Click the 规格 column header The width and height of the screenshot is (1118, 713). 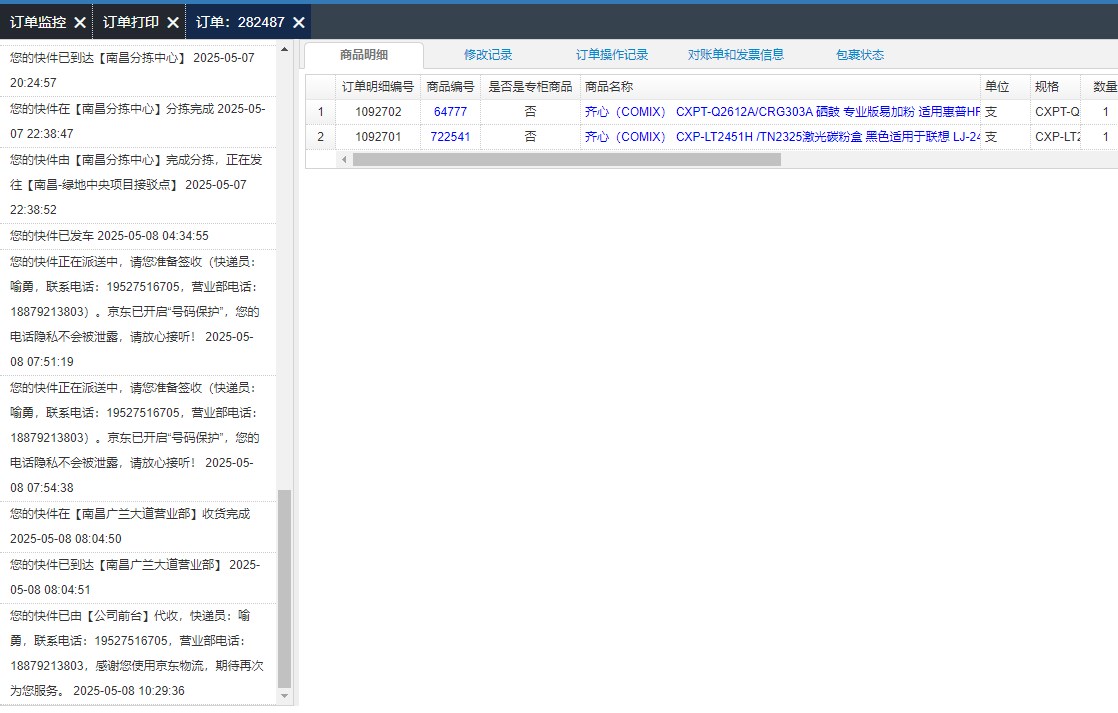pos(1055,87)
